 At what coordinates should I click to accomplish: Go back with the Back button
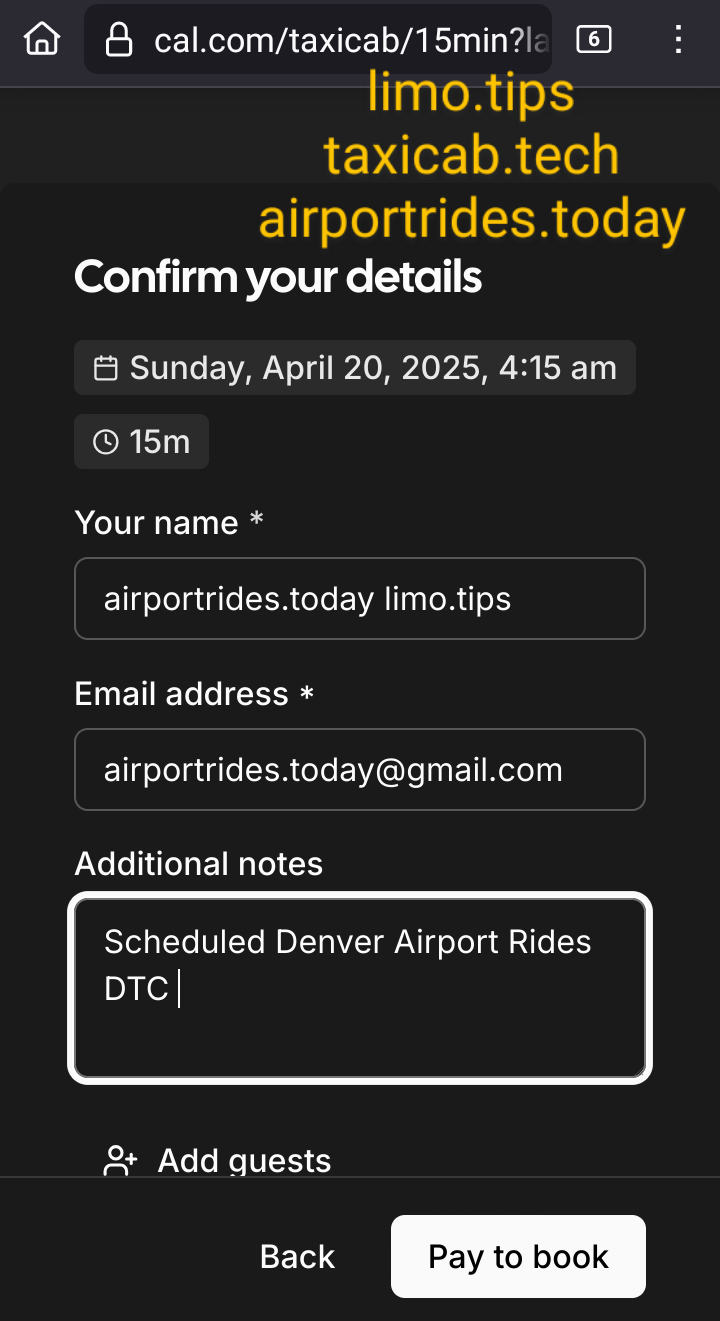297,1256
